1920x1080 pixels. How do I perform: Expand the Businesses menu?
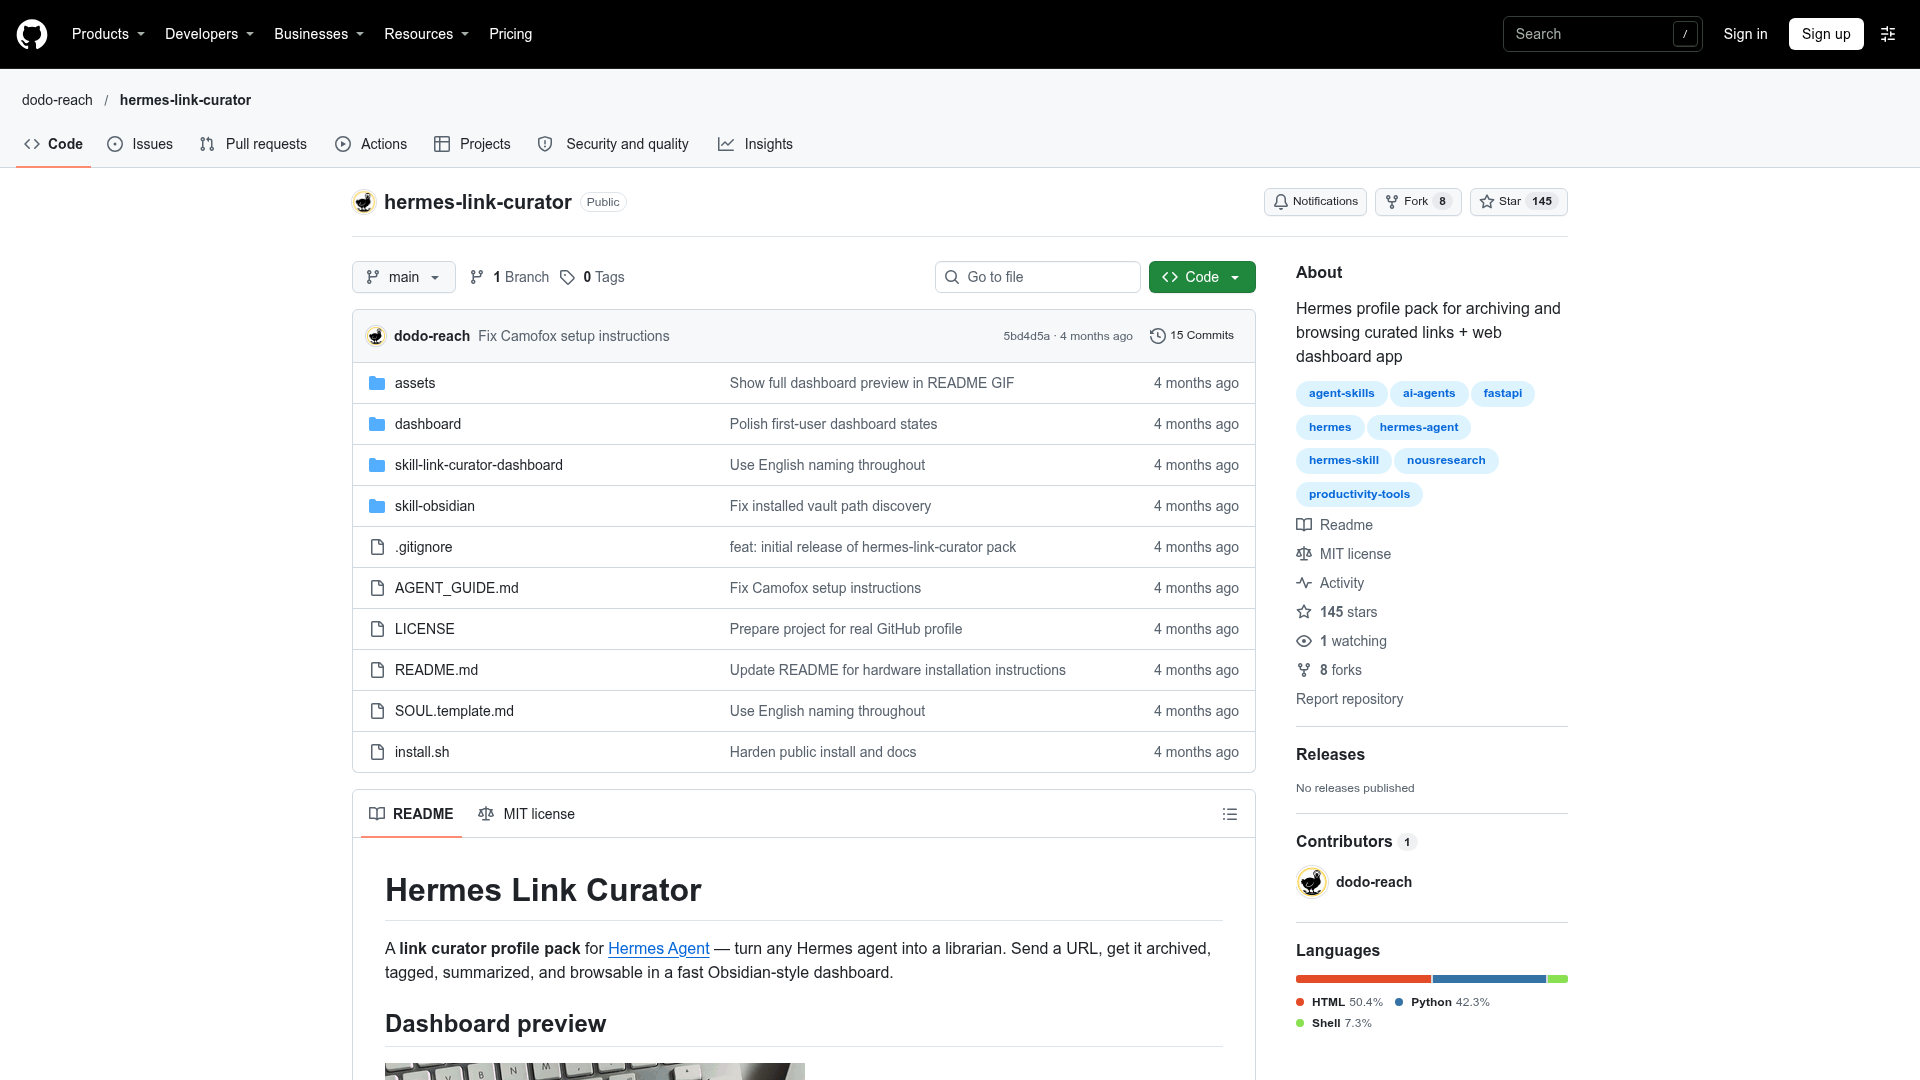pyautogui.click(x=319, y=34)
